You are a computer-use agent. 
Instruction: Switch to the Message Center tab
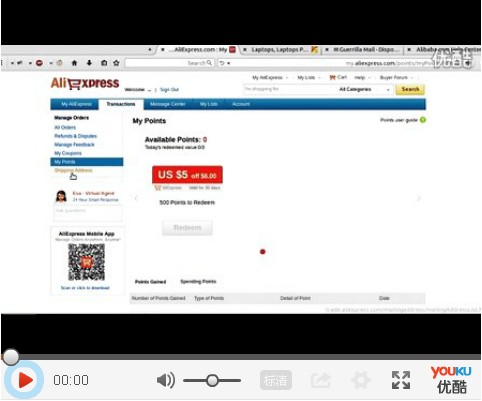168,104
